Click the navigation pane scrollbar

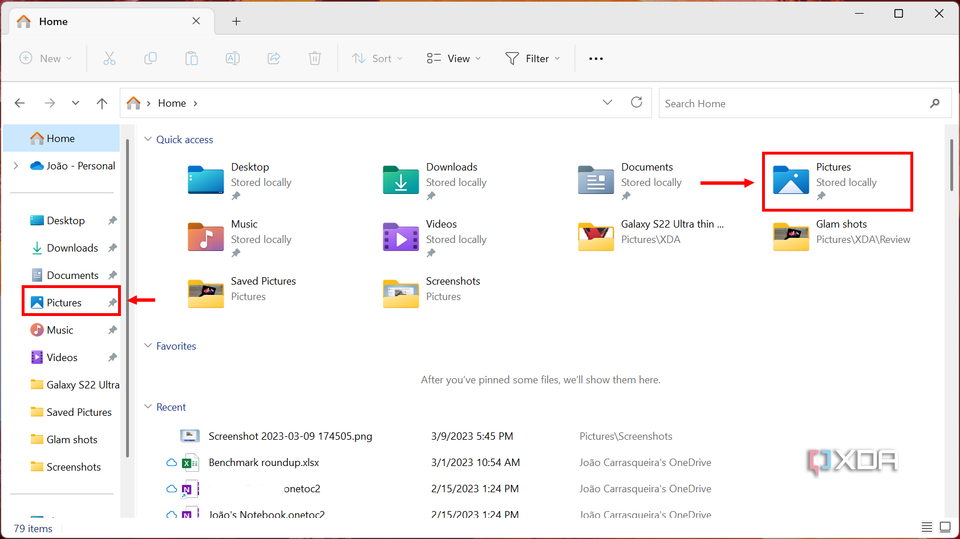[x=127, y=298]
